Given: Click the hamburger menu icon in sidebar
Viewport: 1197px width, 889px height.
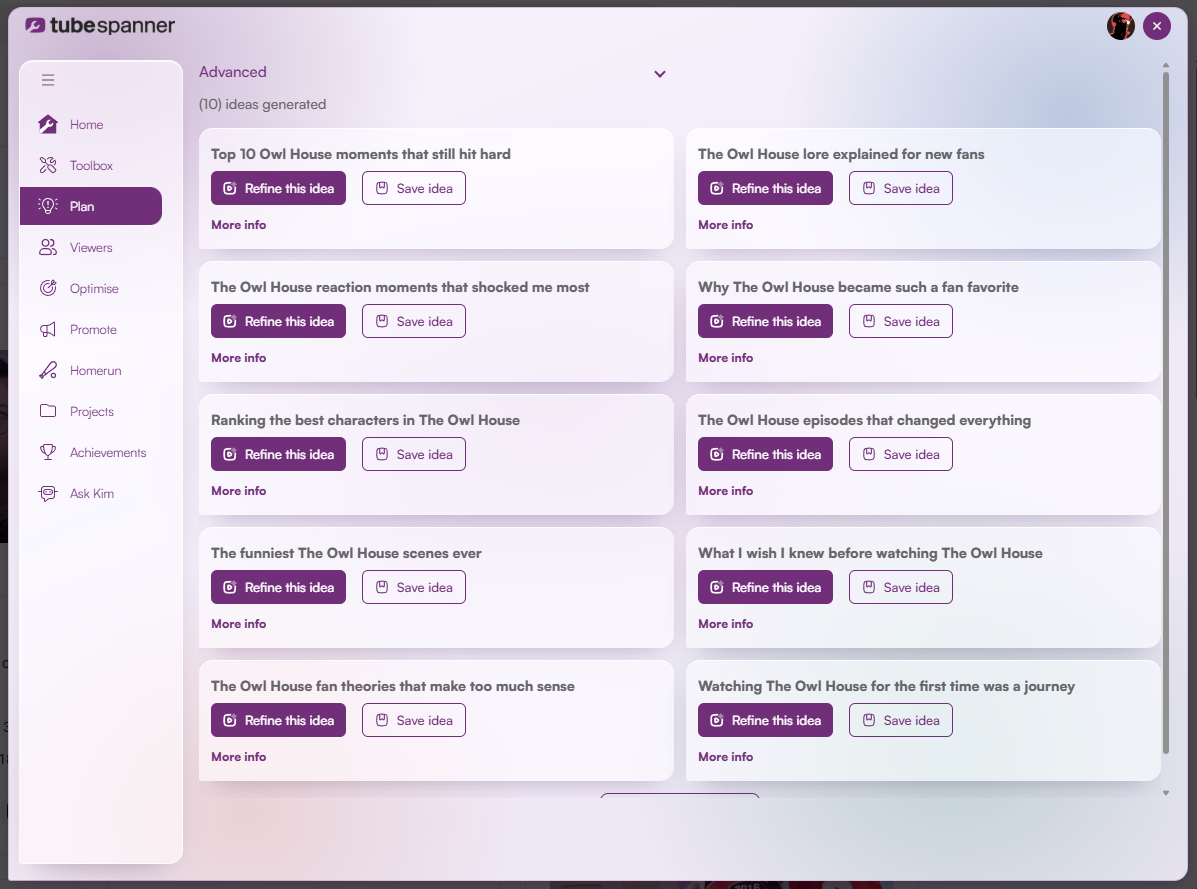Looking at the screenshot, I should click(48, 79).
